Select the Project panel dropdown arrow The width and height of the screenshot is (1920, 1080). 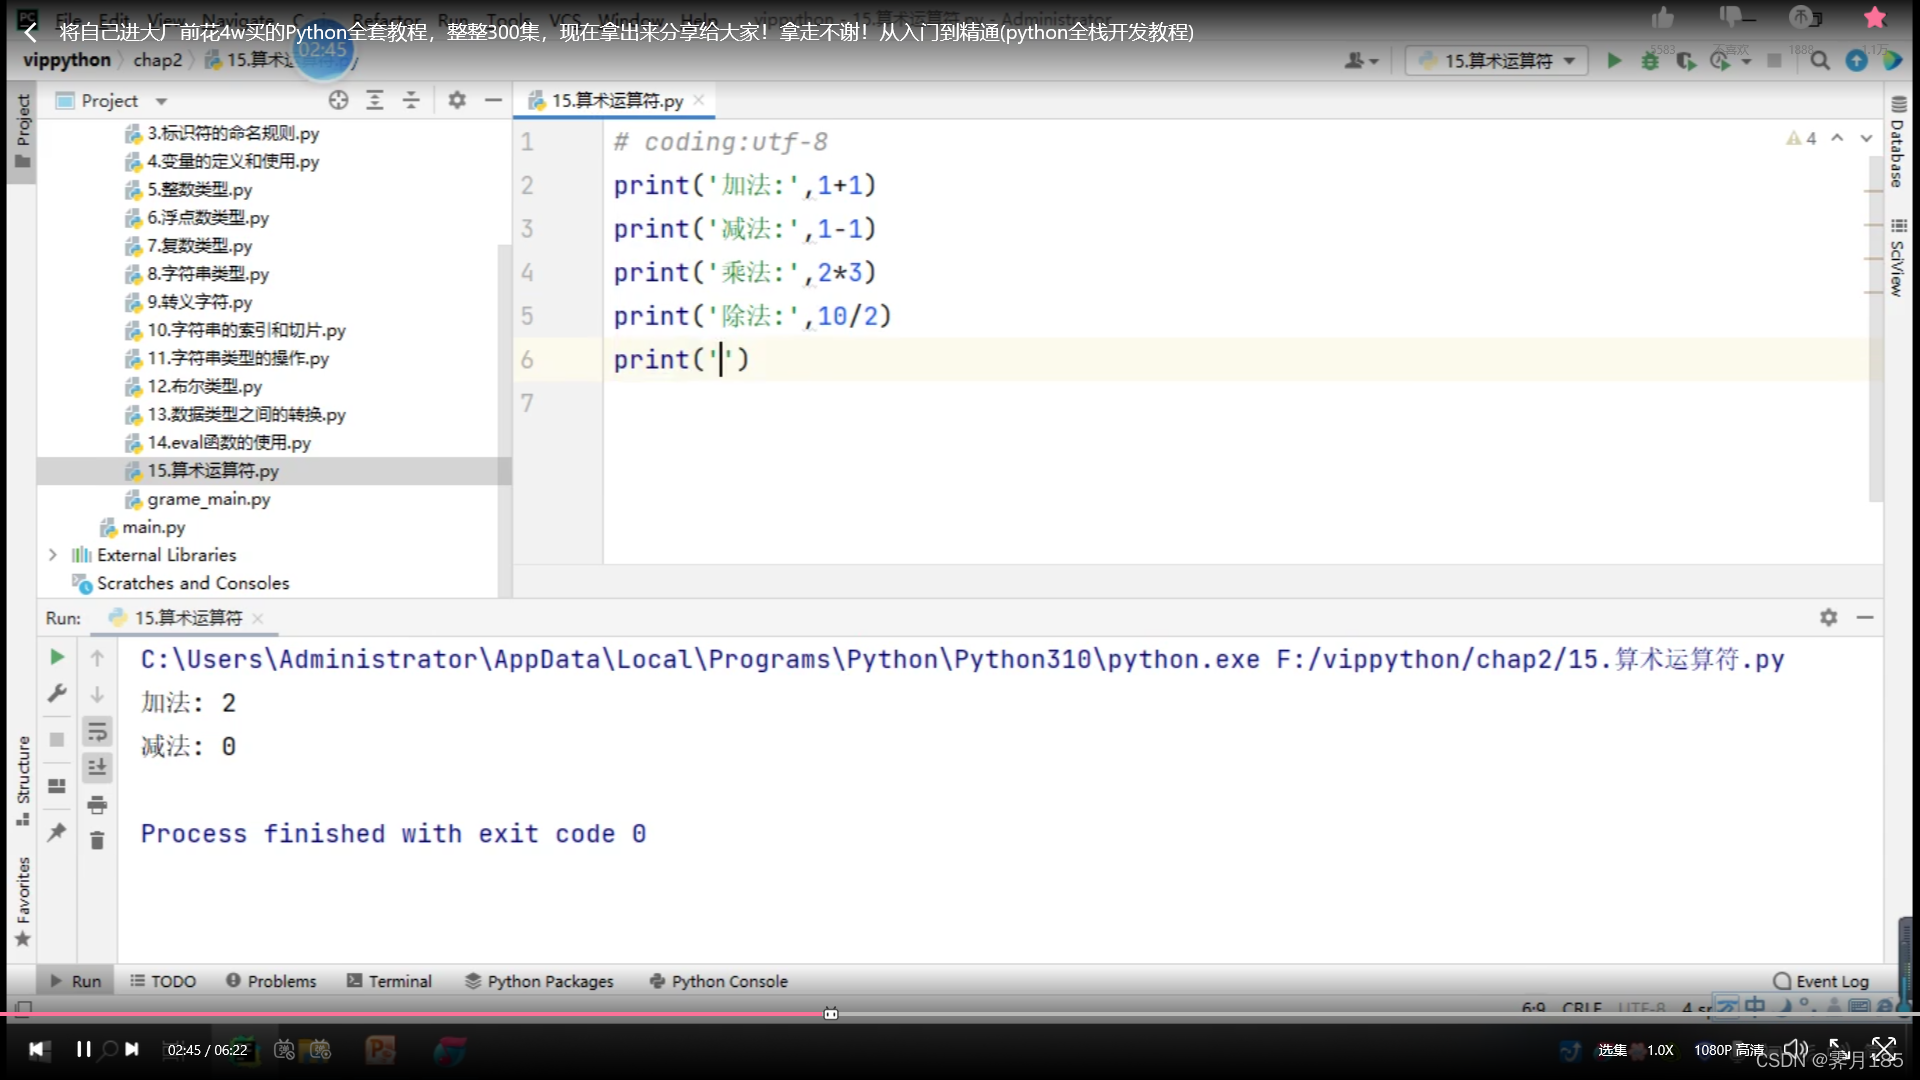click(160, 102)
